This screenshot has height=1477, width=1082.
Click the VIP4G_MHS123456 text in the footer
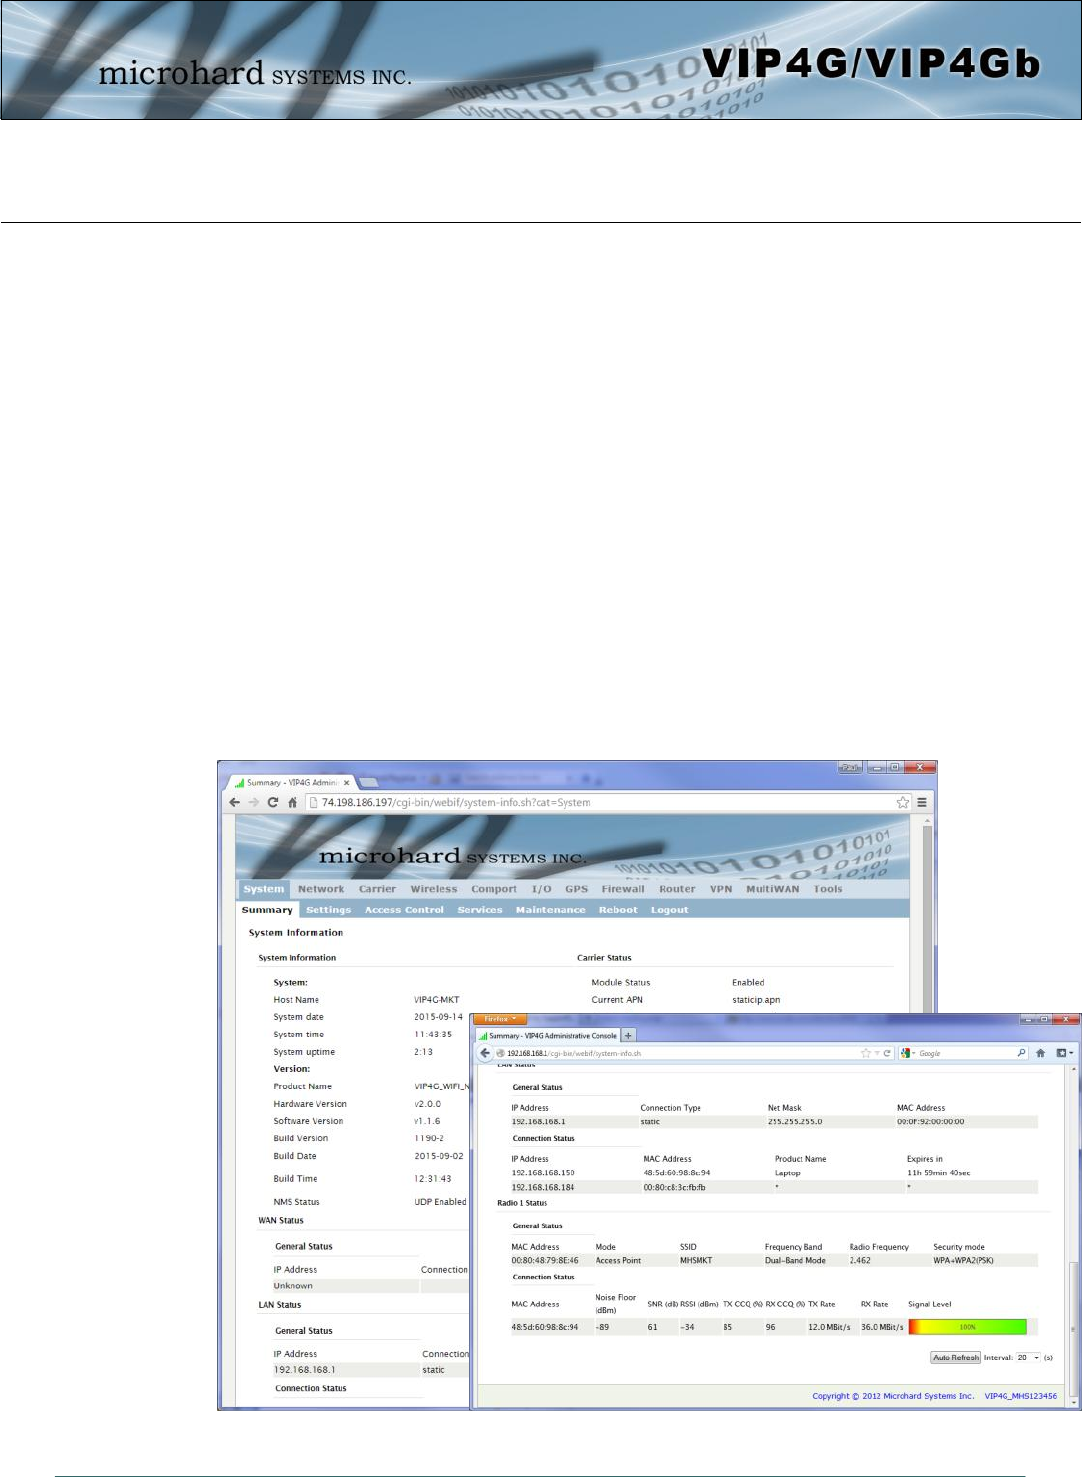pyautogui.click(x=1021, y=1396)
